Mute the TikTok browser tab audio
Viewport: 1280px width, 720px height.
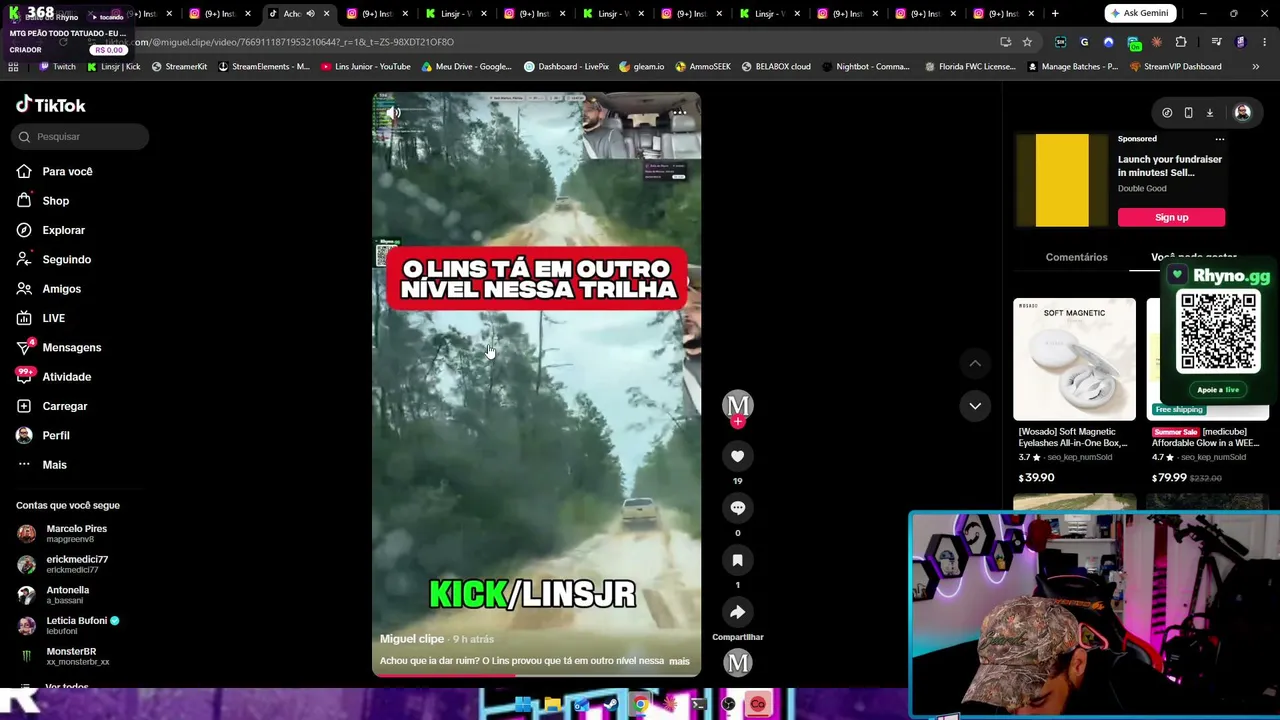(310, 14)
